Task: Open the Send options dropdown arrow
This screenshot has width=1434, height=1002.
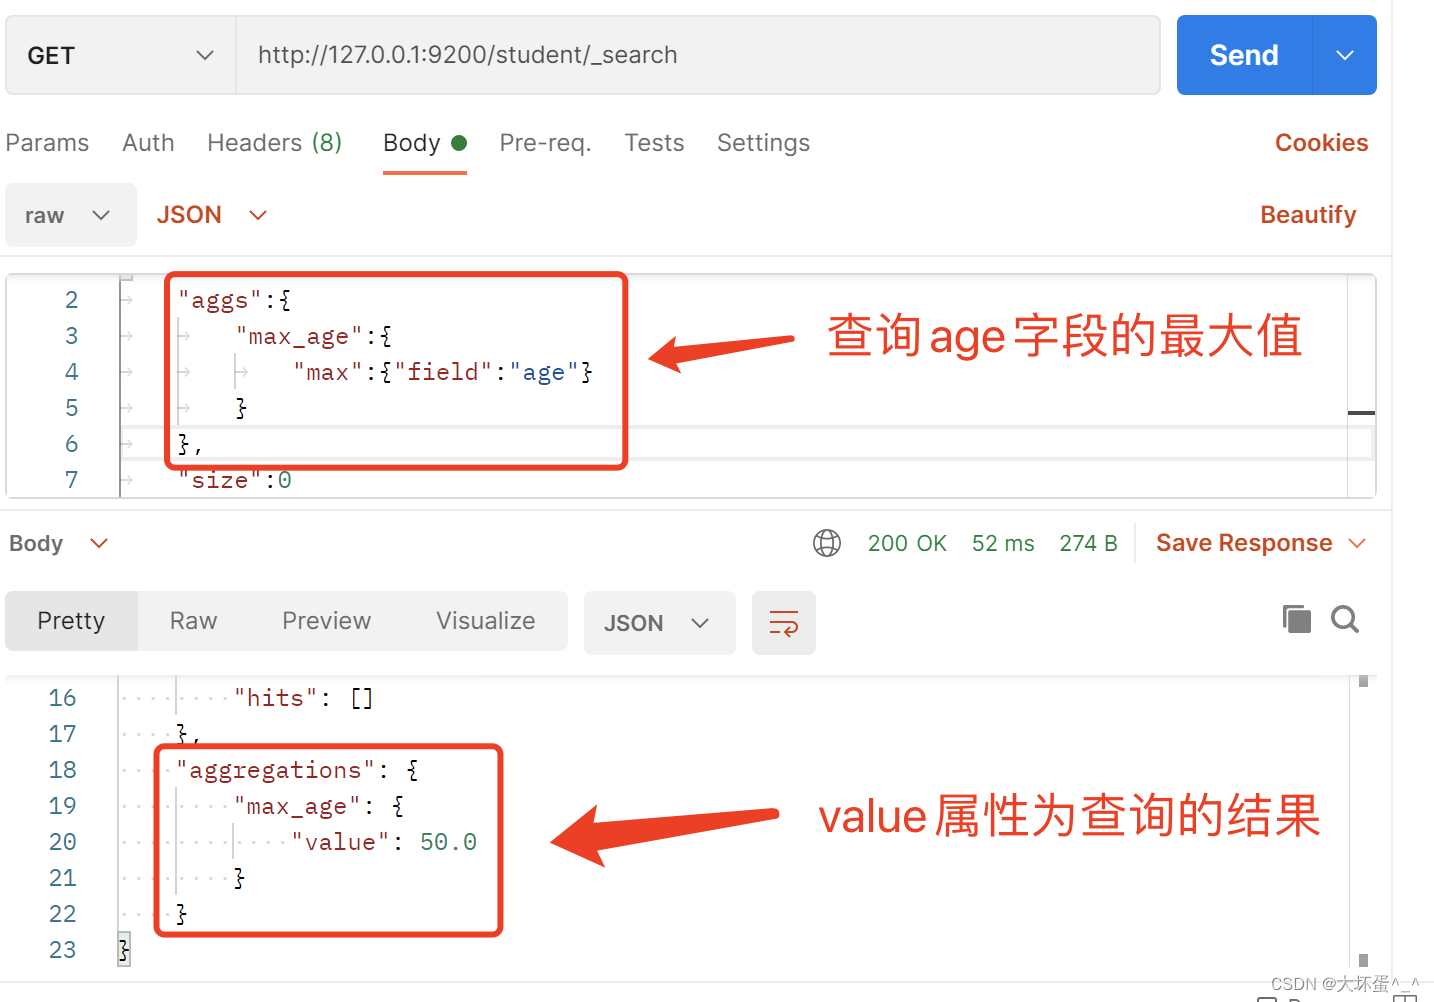Action: point(1345,55)
